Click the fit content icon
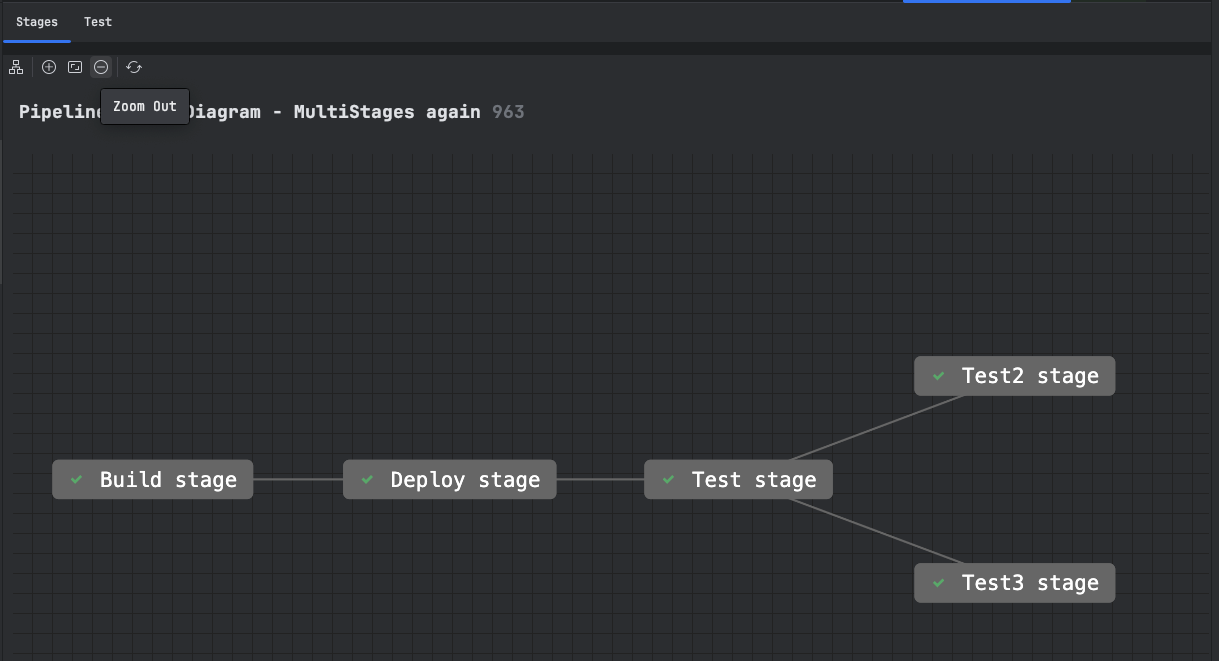The image size is (1219, 661). tap(75, 67)
